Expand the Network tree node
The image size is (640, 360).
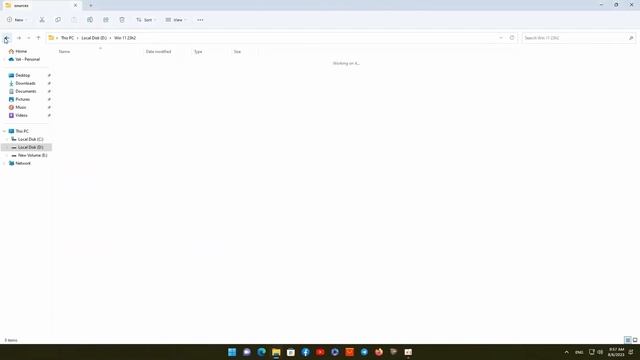click(x=4, y=163)
